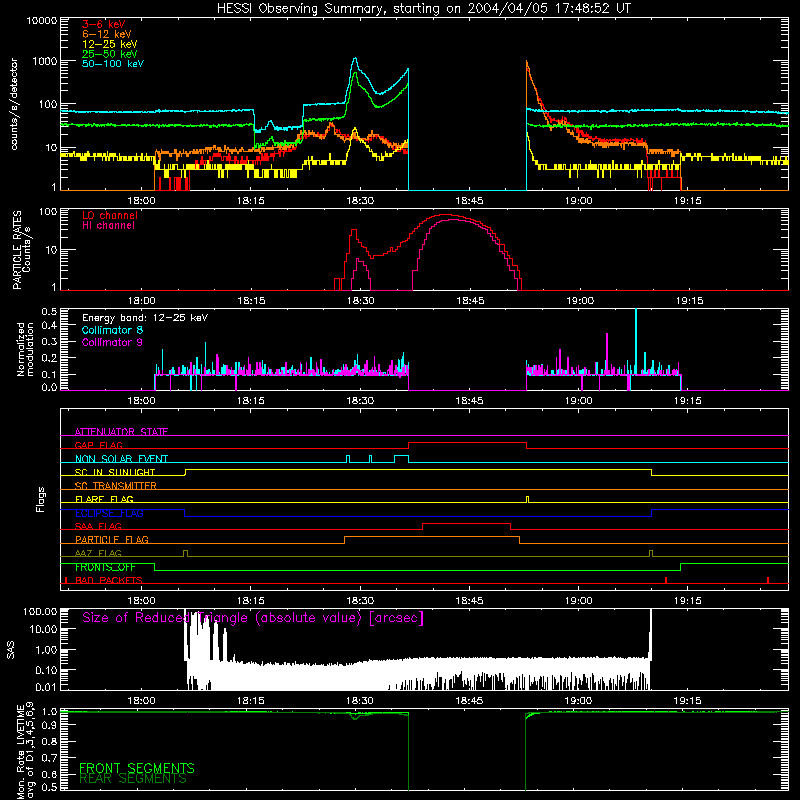Select the PARTICLE FLAG label
800x800 pixels.
(112, 540)
